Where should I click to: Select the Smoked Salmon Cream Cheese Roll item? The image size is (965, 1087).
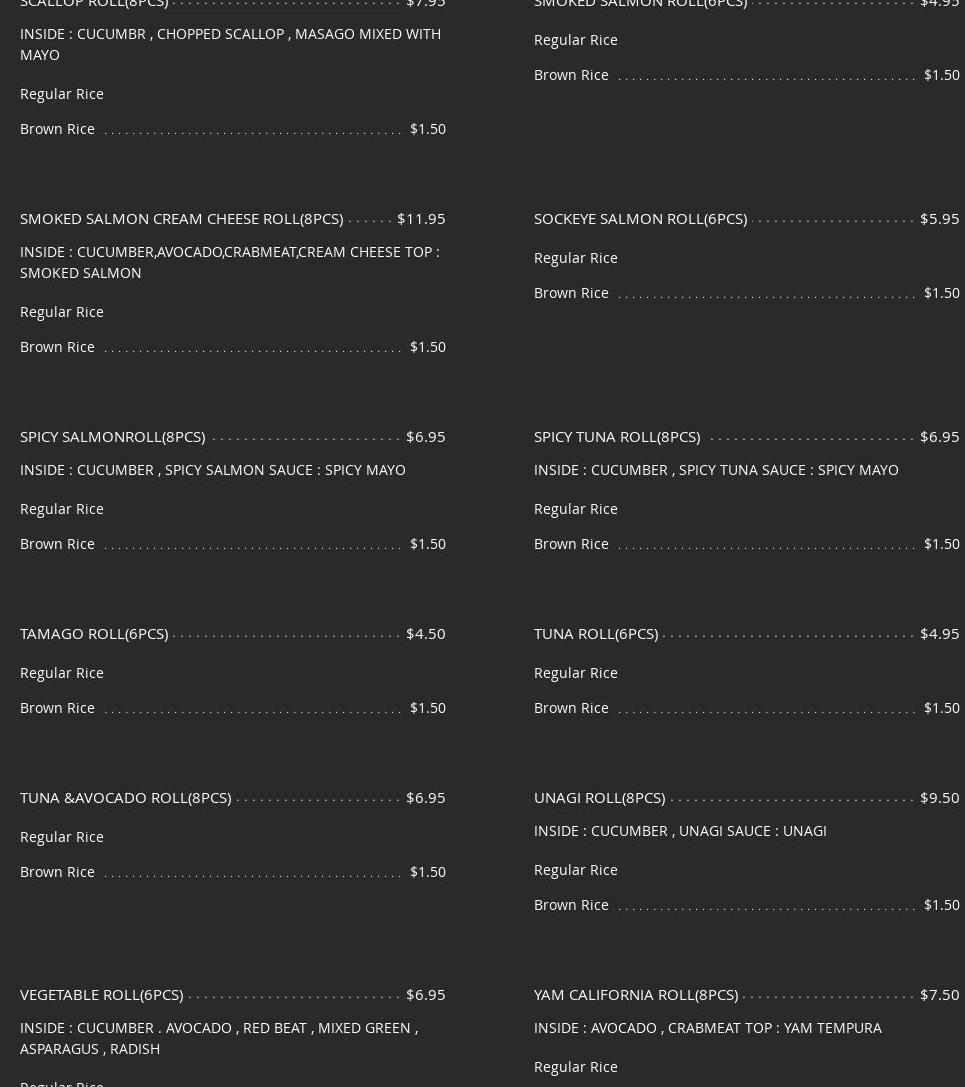pos(182,219)
